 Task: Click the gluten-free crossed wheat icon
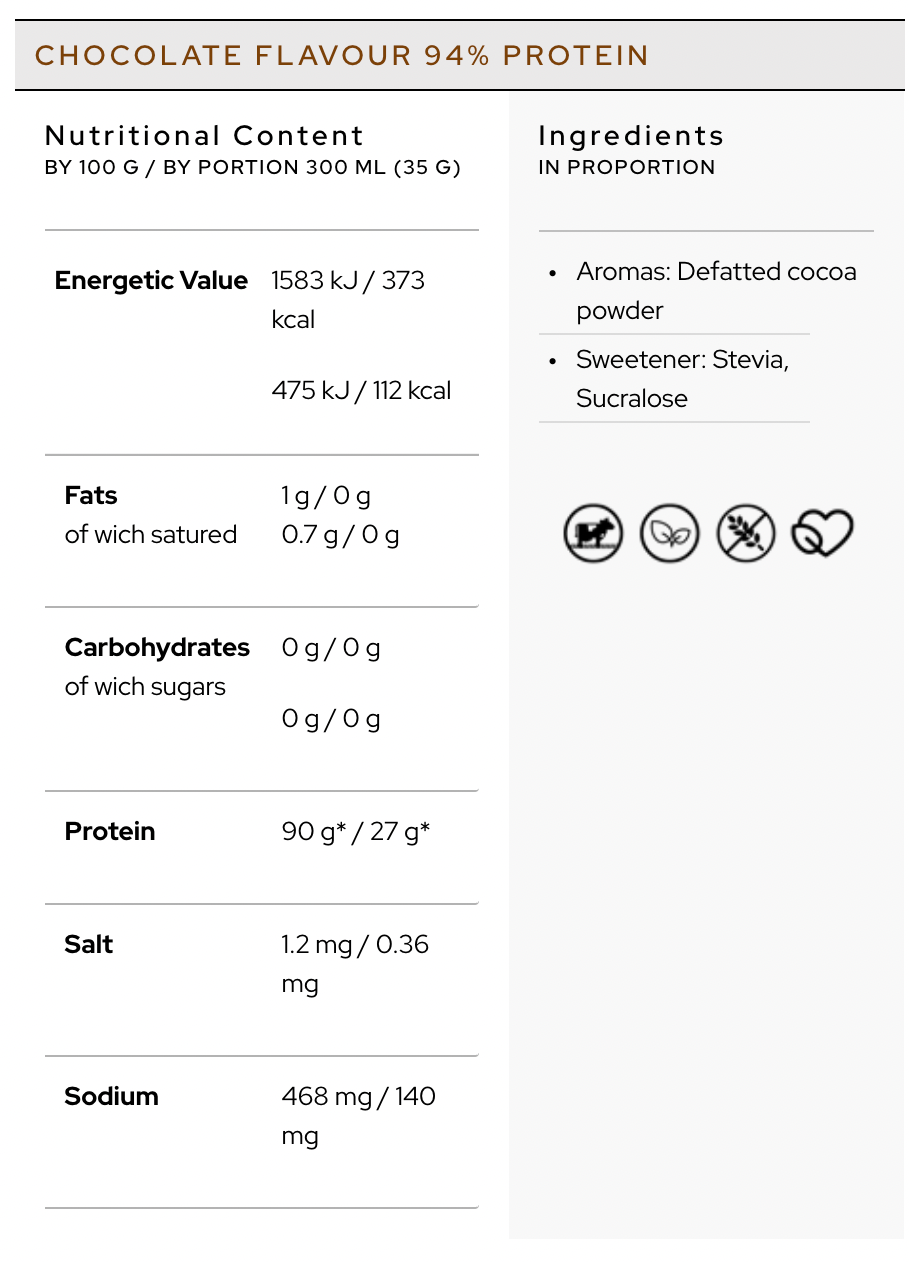[746, 533]
